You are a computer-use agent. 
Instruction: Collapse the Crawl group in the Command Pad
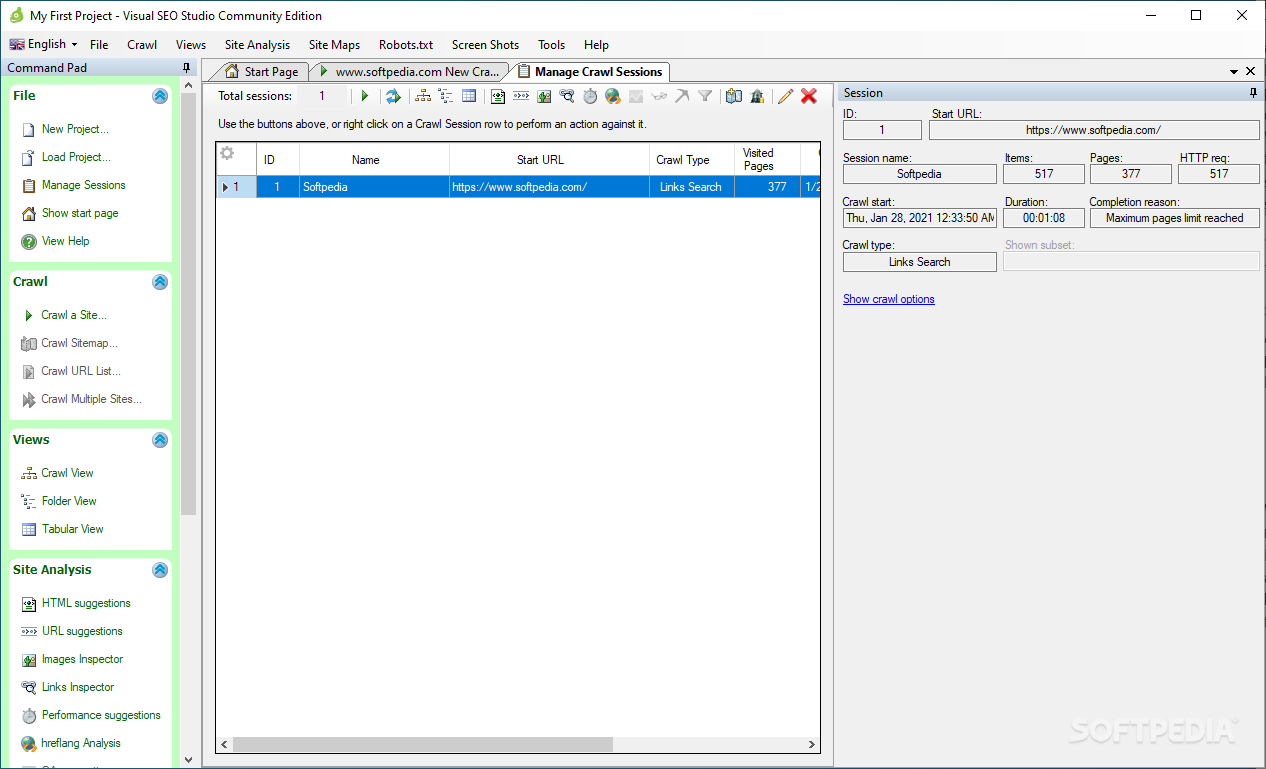[160, 282]
